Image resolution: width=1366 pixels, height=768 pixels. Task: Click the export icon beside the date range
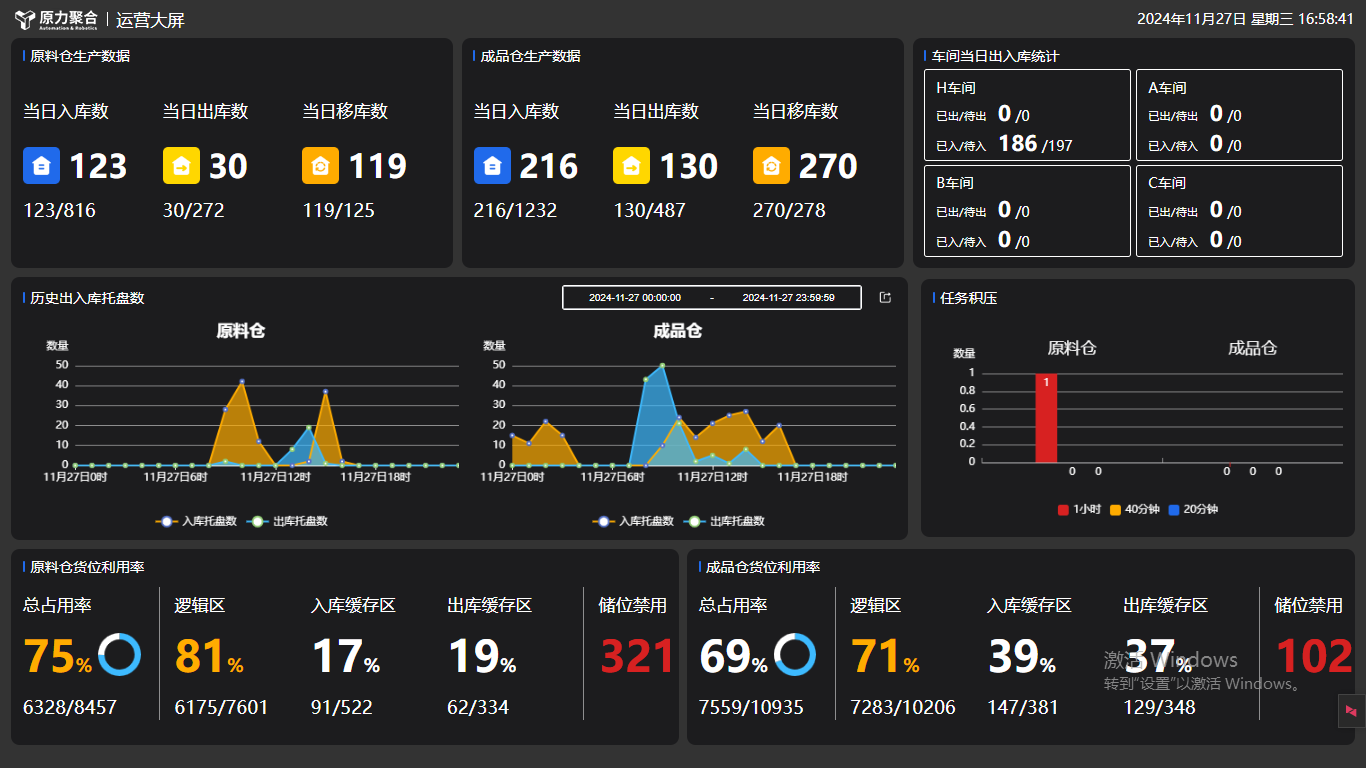click(x=885, y=297)
